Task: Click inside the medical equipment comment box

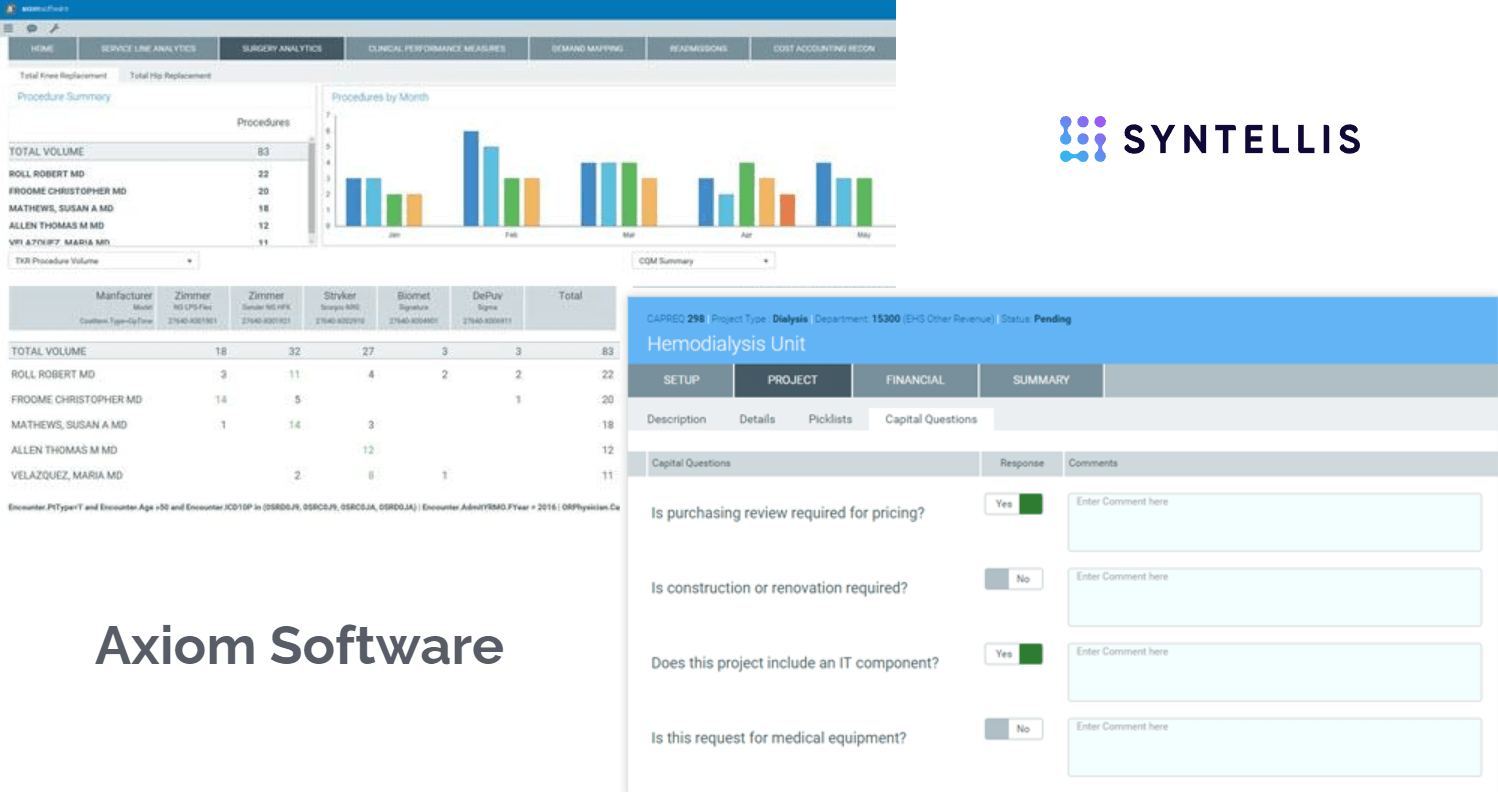Action: point(1274,746)
